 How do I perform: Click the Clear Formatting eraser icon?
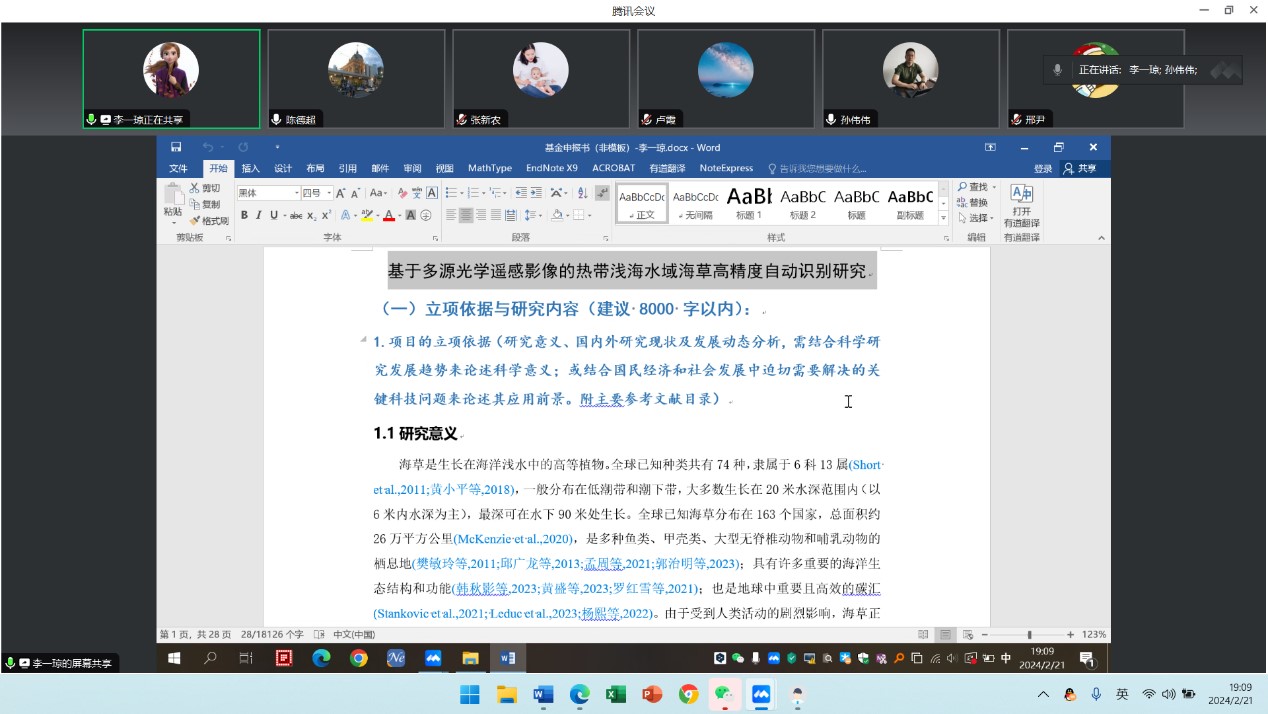coord(402,193)
